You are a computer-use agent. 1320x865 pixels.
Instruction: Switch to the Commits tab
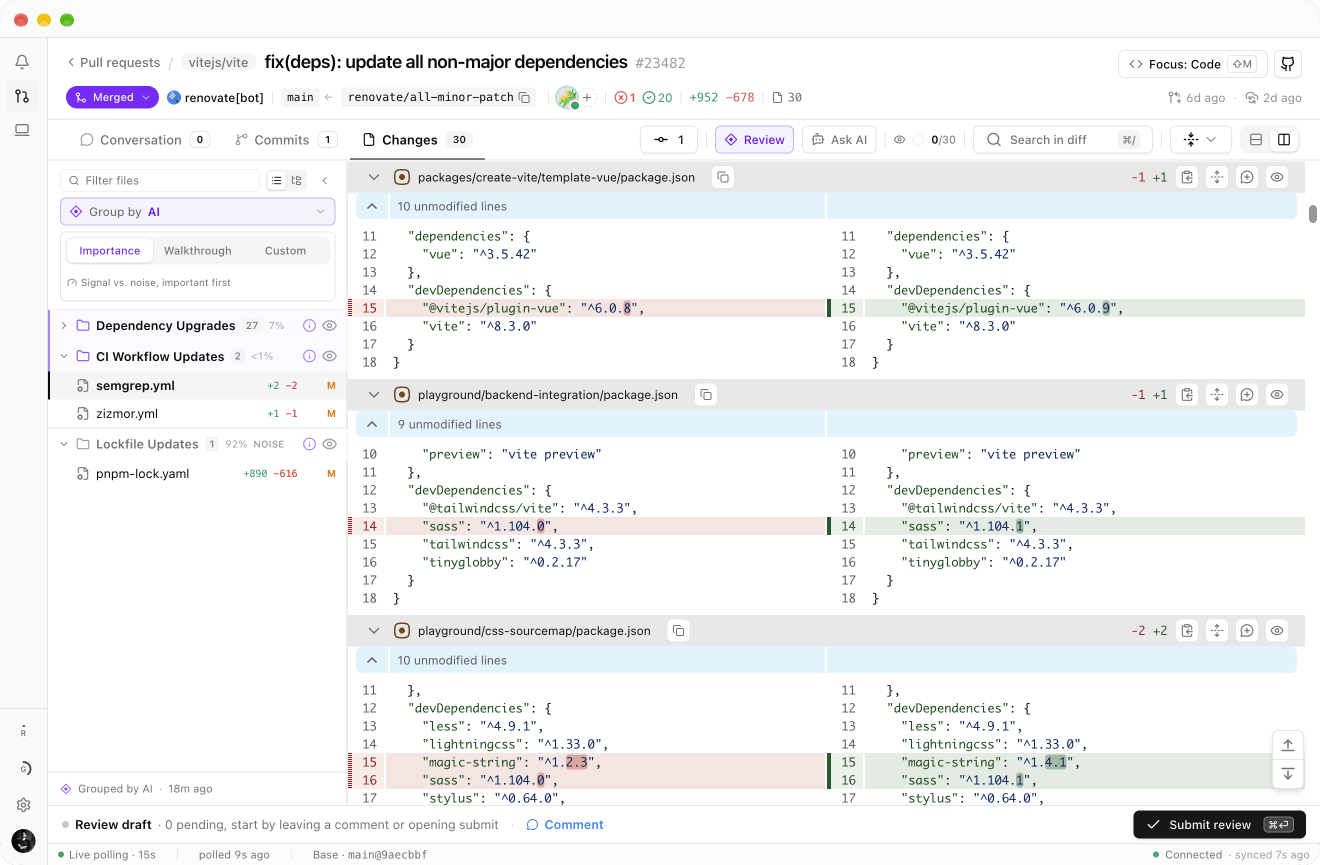point(285,140)
